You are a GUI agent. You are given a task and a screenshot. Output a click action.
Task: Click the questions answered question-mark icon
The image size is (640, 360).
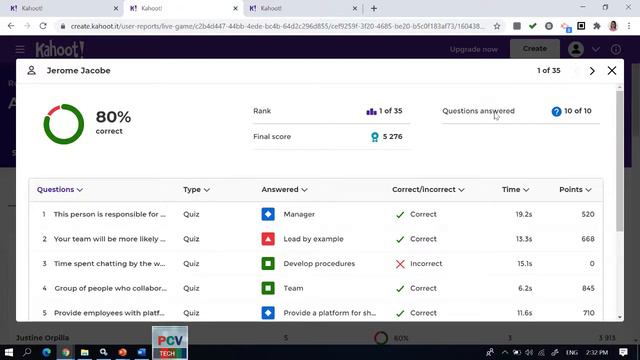coord(556,111)
